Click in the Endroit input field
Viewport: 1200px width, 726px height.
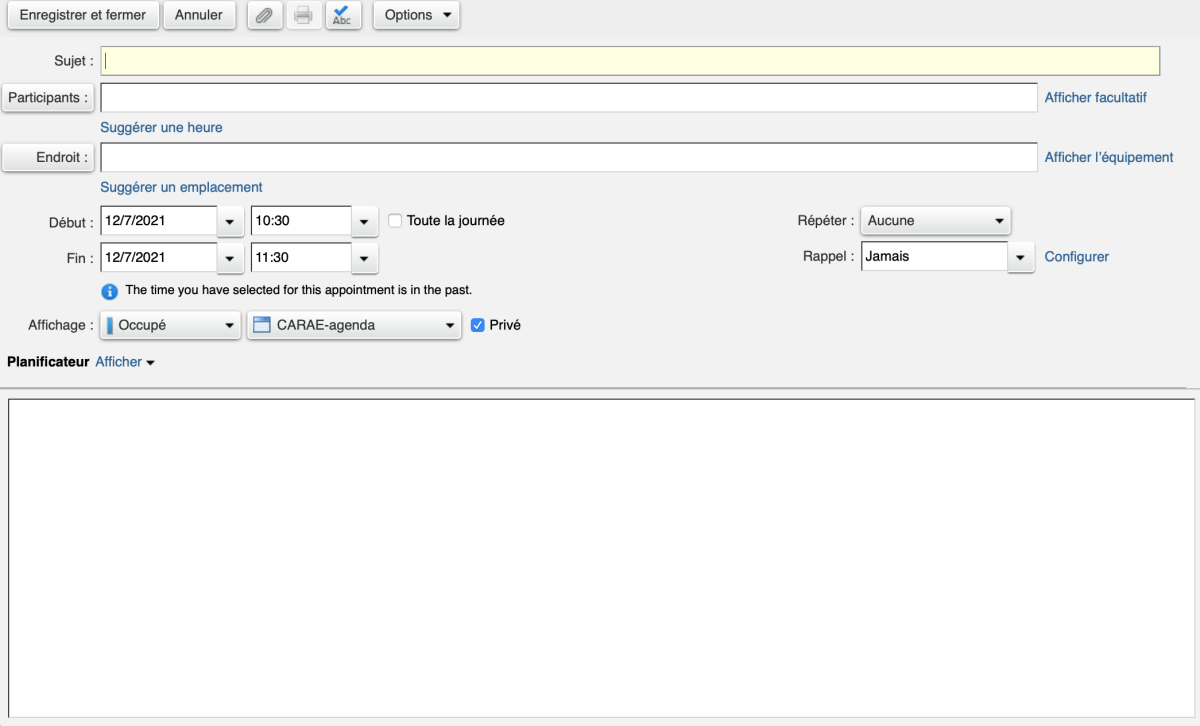click(569, 157)
